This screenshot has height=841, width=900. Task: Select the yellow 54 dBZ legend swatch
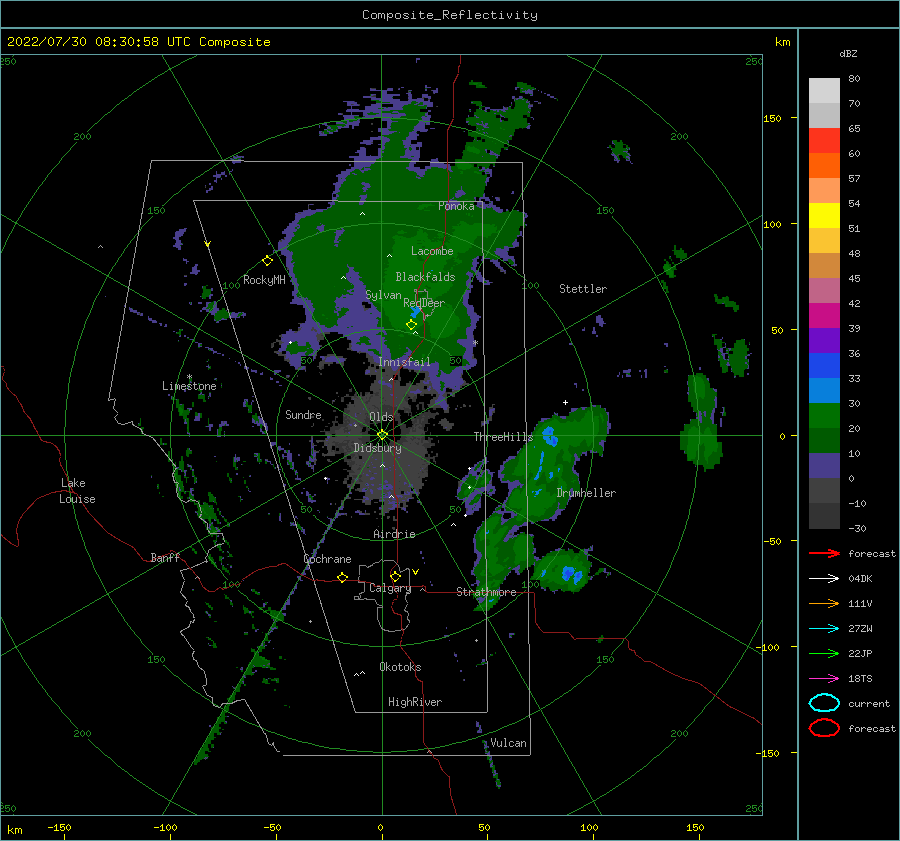coord(824,215)
